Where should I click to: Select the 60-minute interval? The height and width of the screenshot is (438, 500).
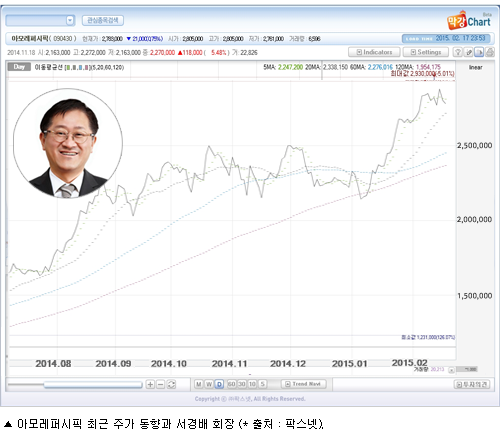coord(232,384)
